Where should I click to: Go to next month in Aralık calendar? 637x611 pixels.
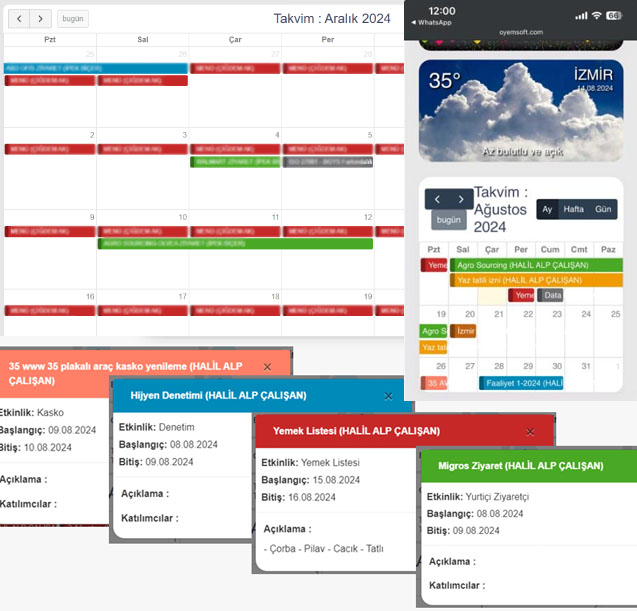40,18
